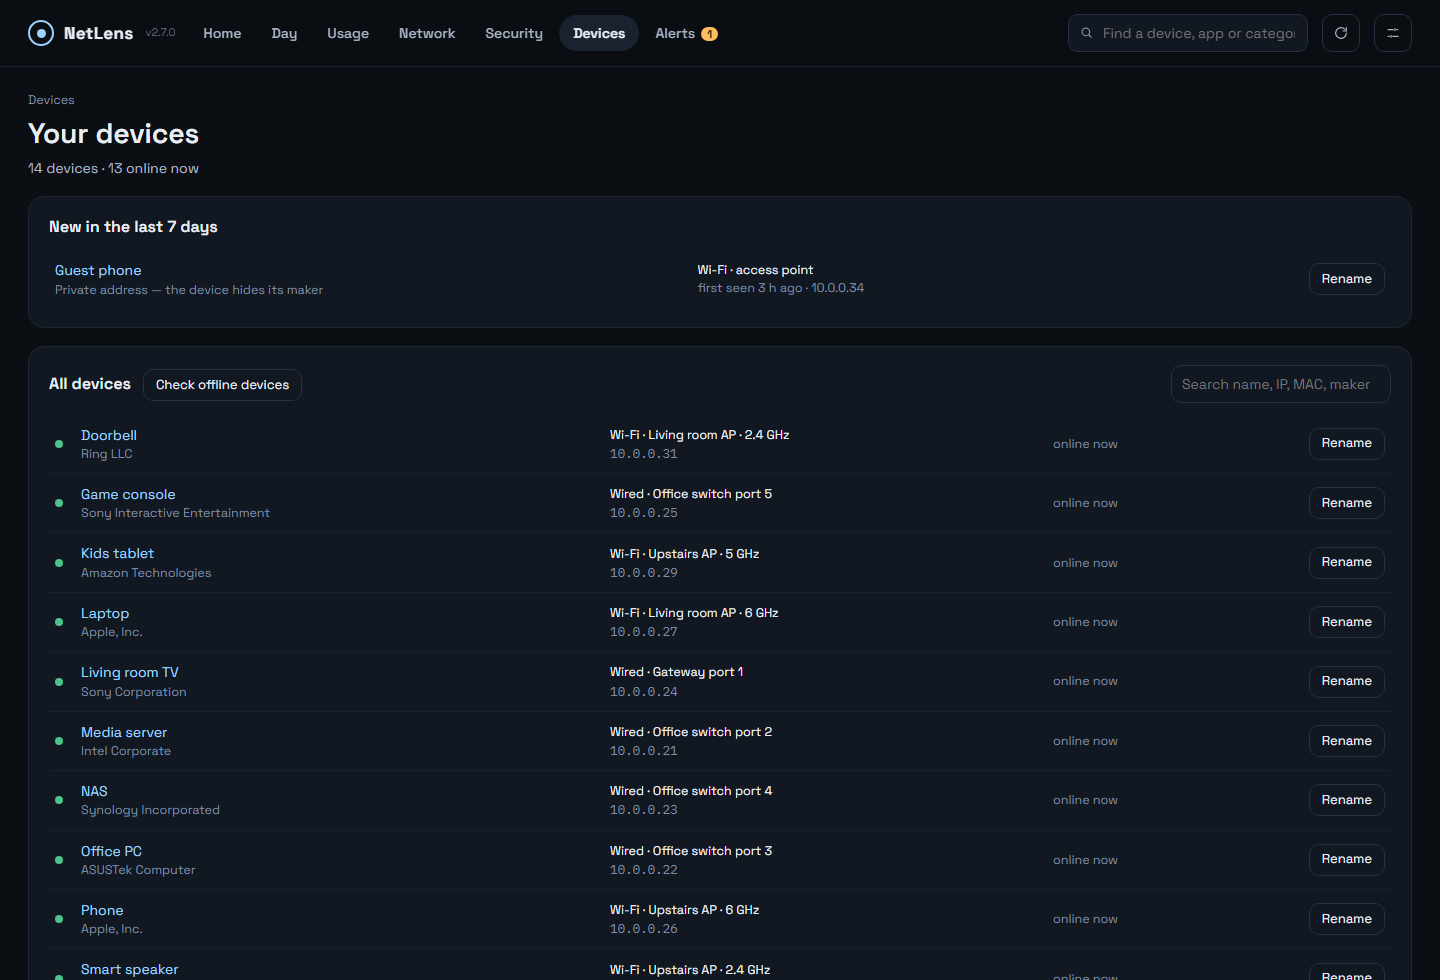The height and width of the screenshot is (980, 1440).
Task: Click the Devices breadcrumb text
Action: (51, 100)
